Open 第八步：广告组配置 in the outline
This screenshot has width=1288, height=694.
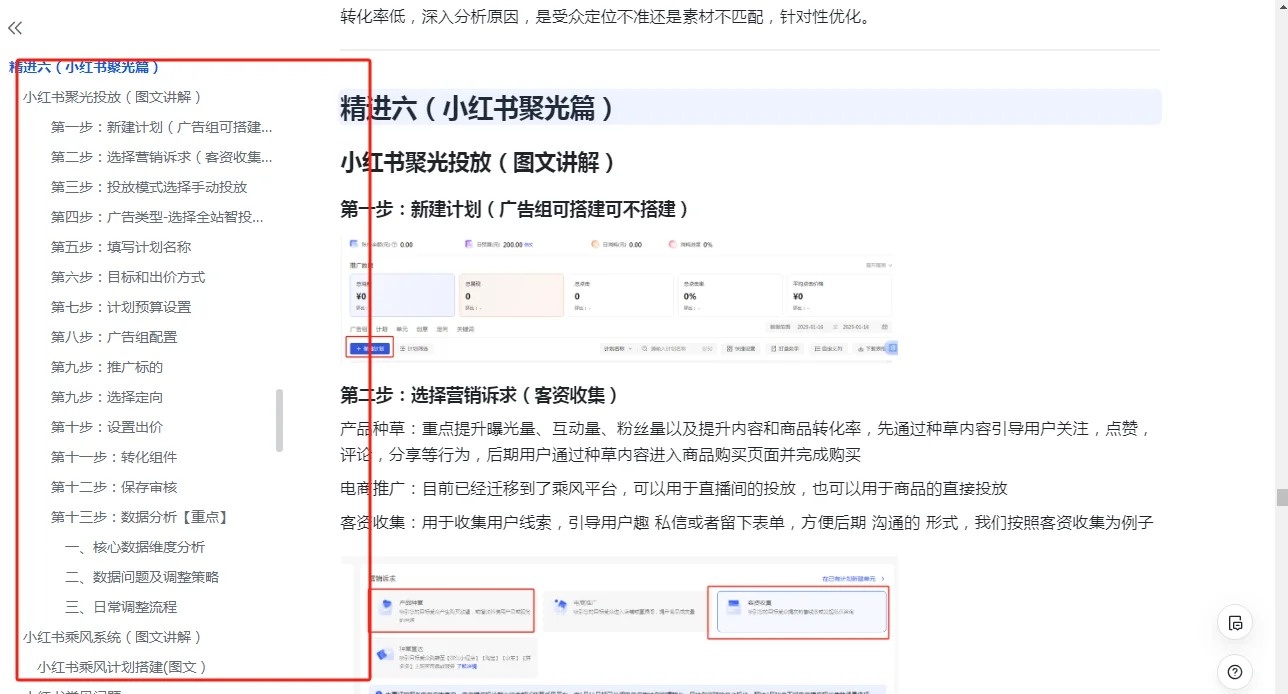114,337
